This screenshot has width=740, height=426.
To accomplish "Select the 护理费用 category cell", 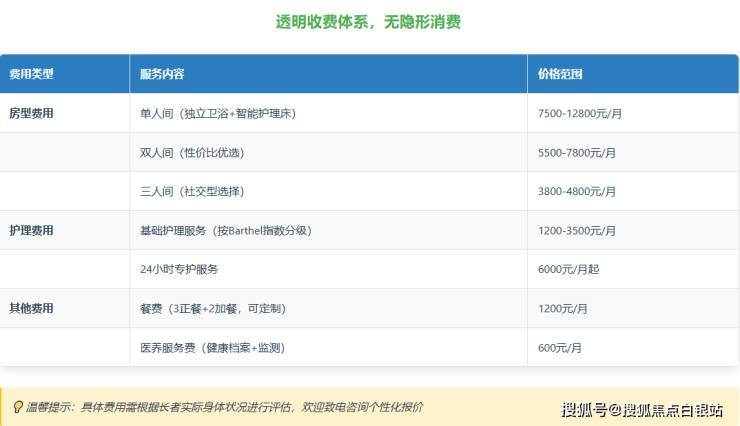I will click(31, 230).
